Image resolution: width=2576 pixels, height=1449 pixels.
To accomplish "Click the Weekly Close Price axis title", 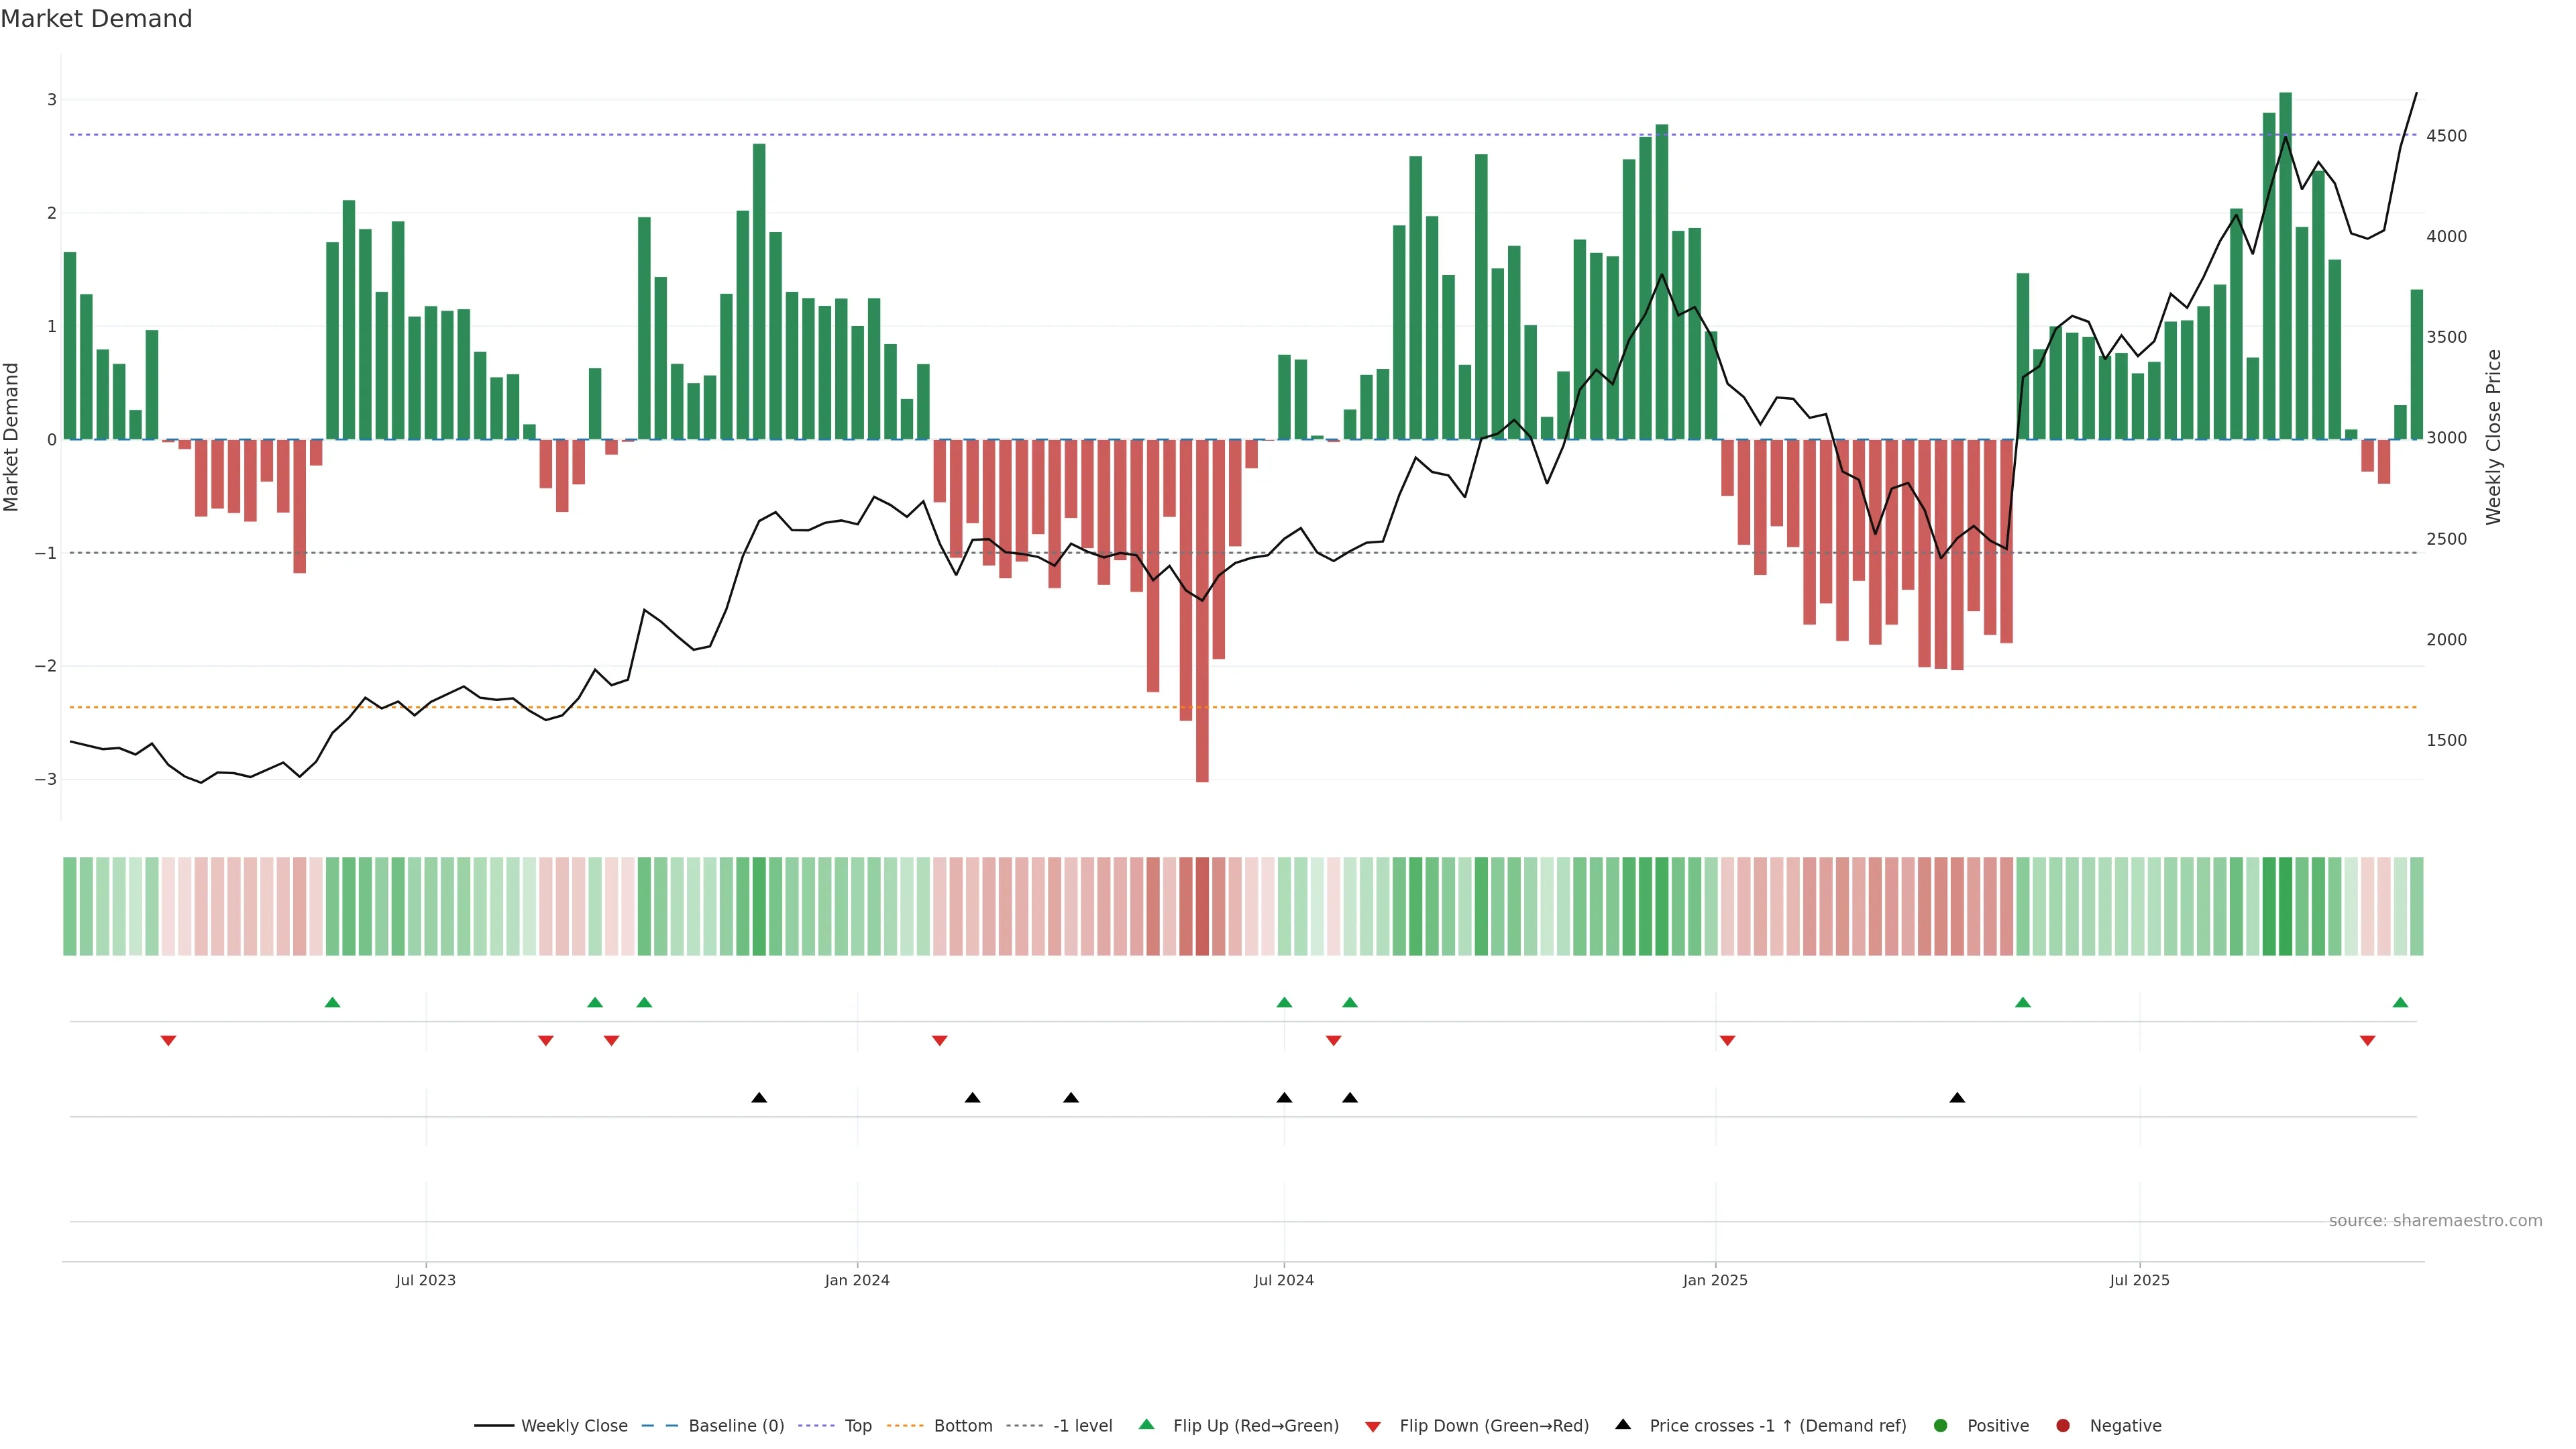I will tap(2493, 437).
